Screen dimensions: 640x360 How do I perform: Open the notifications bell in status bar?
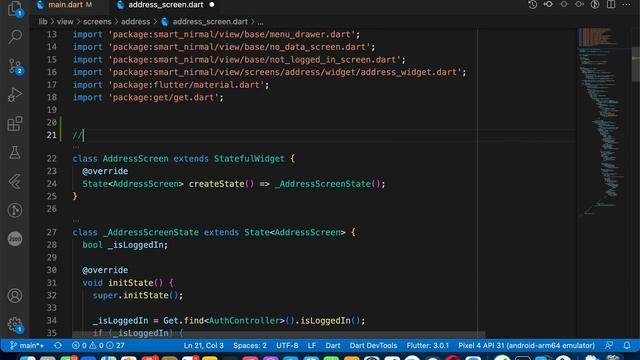627,345
